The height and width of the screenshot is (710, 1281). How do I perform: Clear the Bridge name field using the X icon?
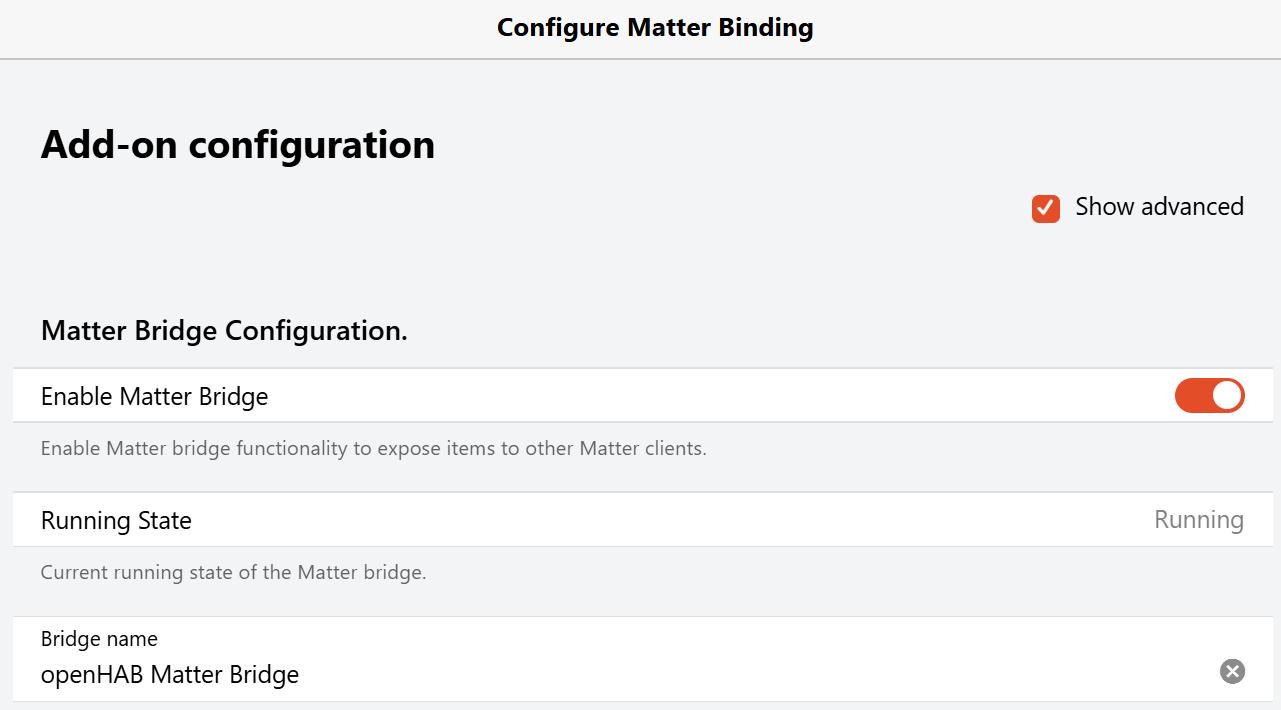pos(1232,672)
